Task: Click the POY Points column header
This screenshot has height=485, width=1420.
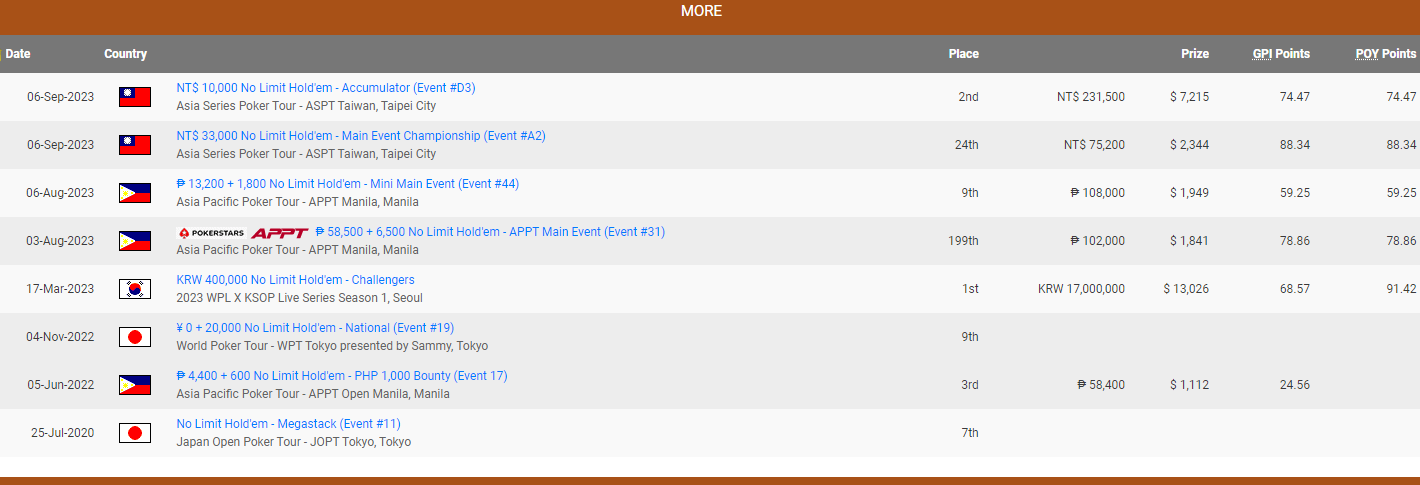Action: [1385, 54]
